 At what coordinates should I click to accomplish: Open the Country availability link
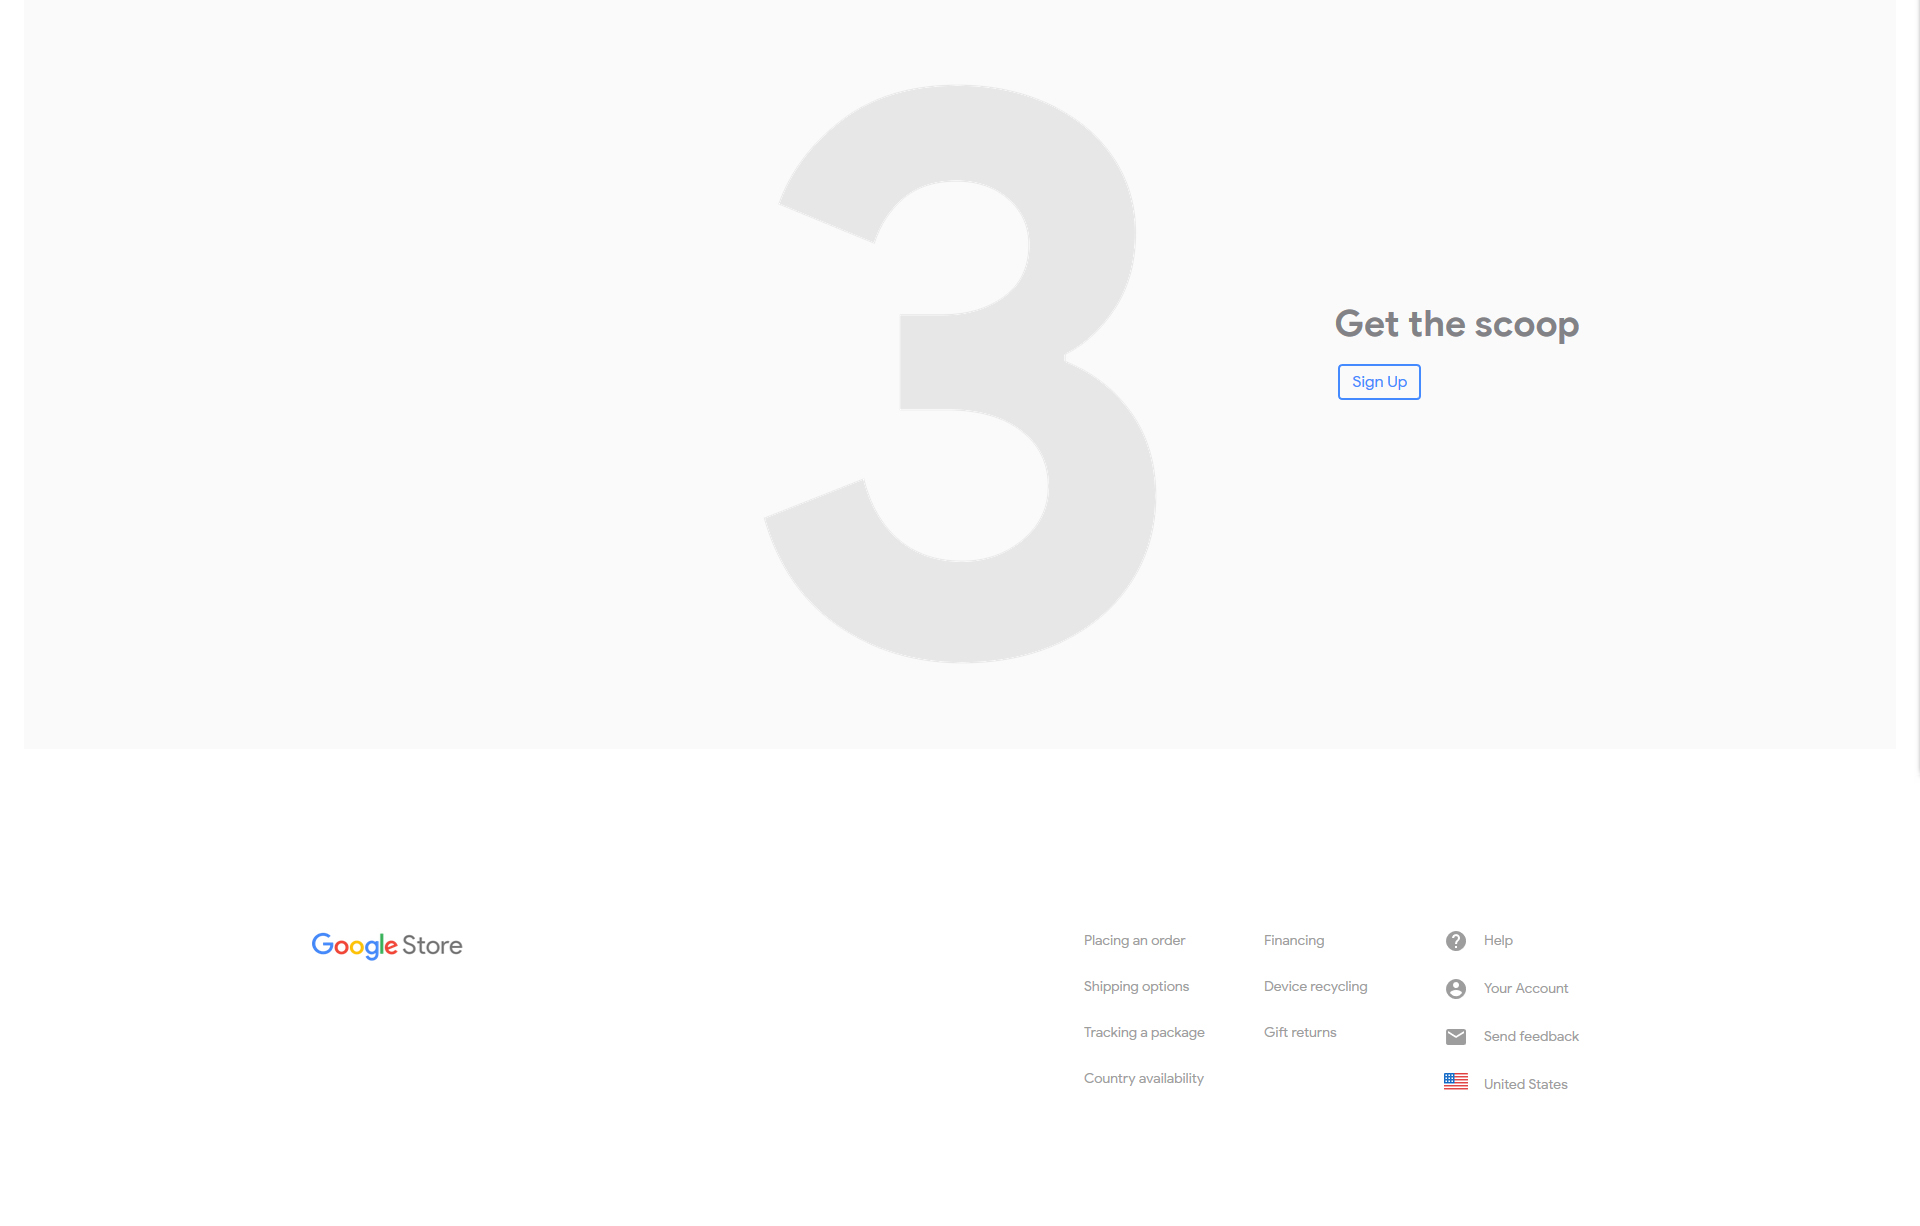[1144, 1079]
